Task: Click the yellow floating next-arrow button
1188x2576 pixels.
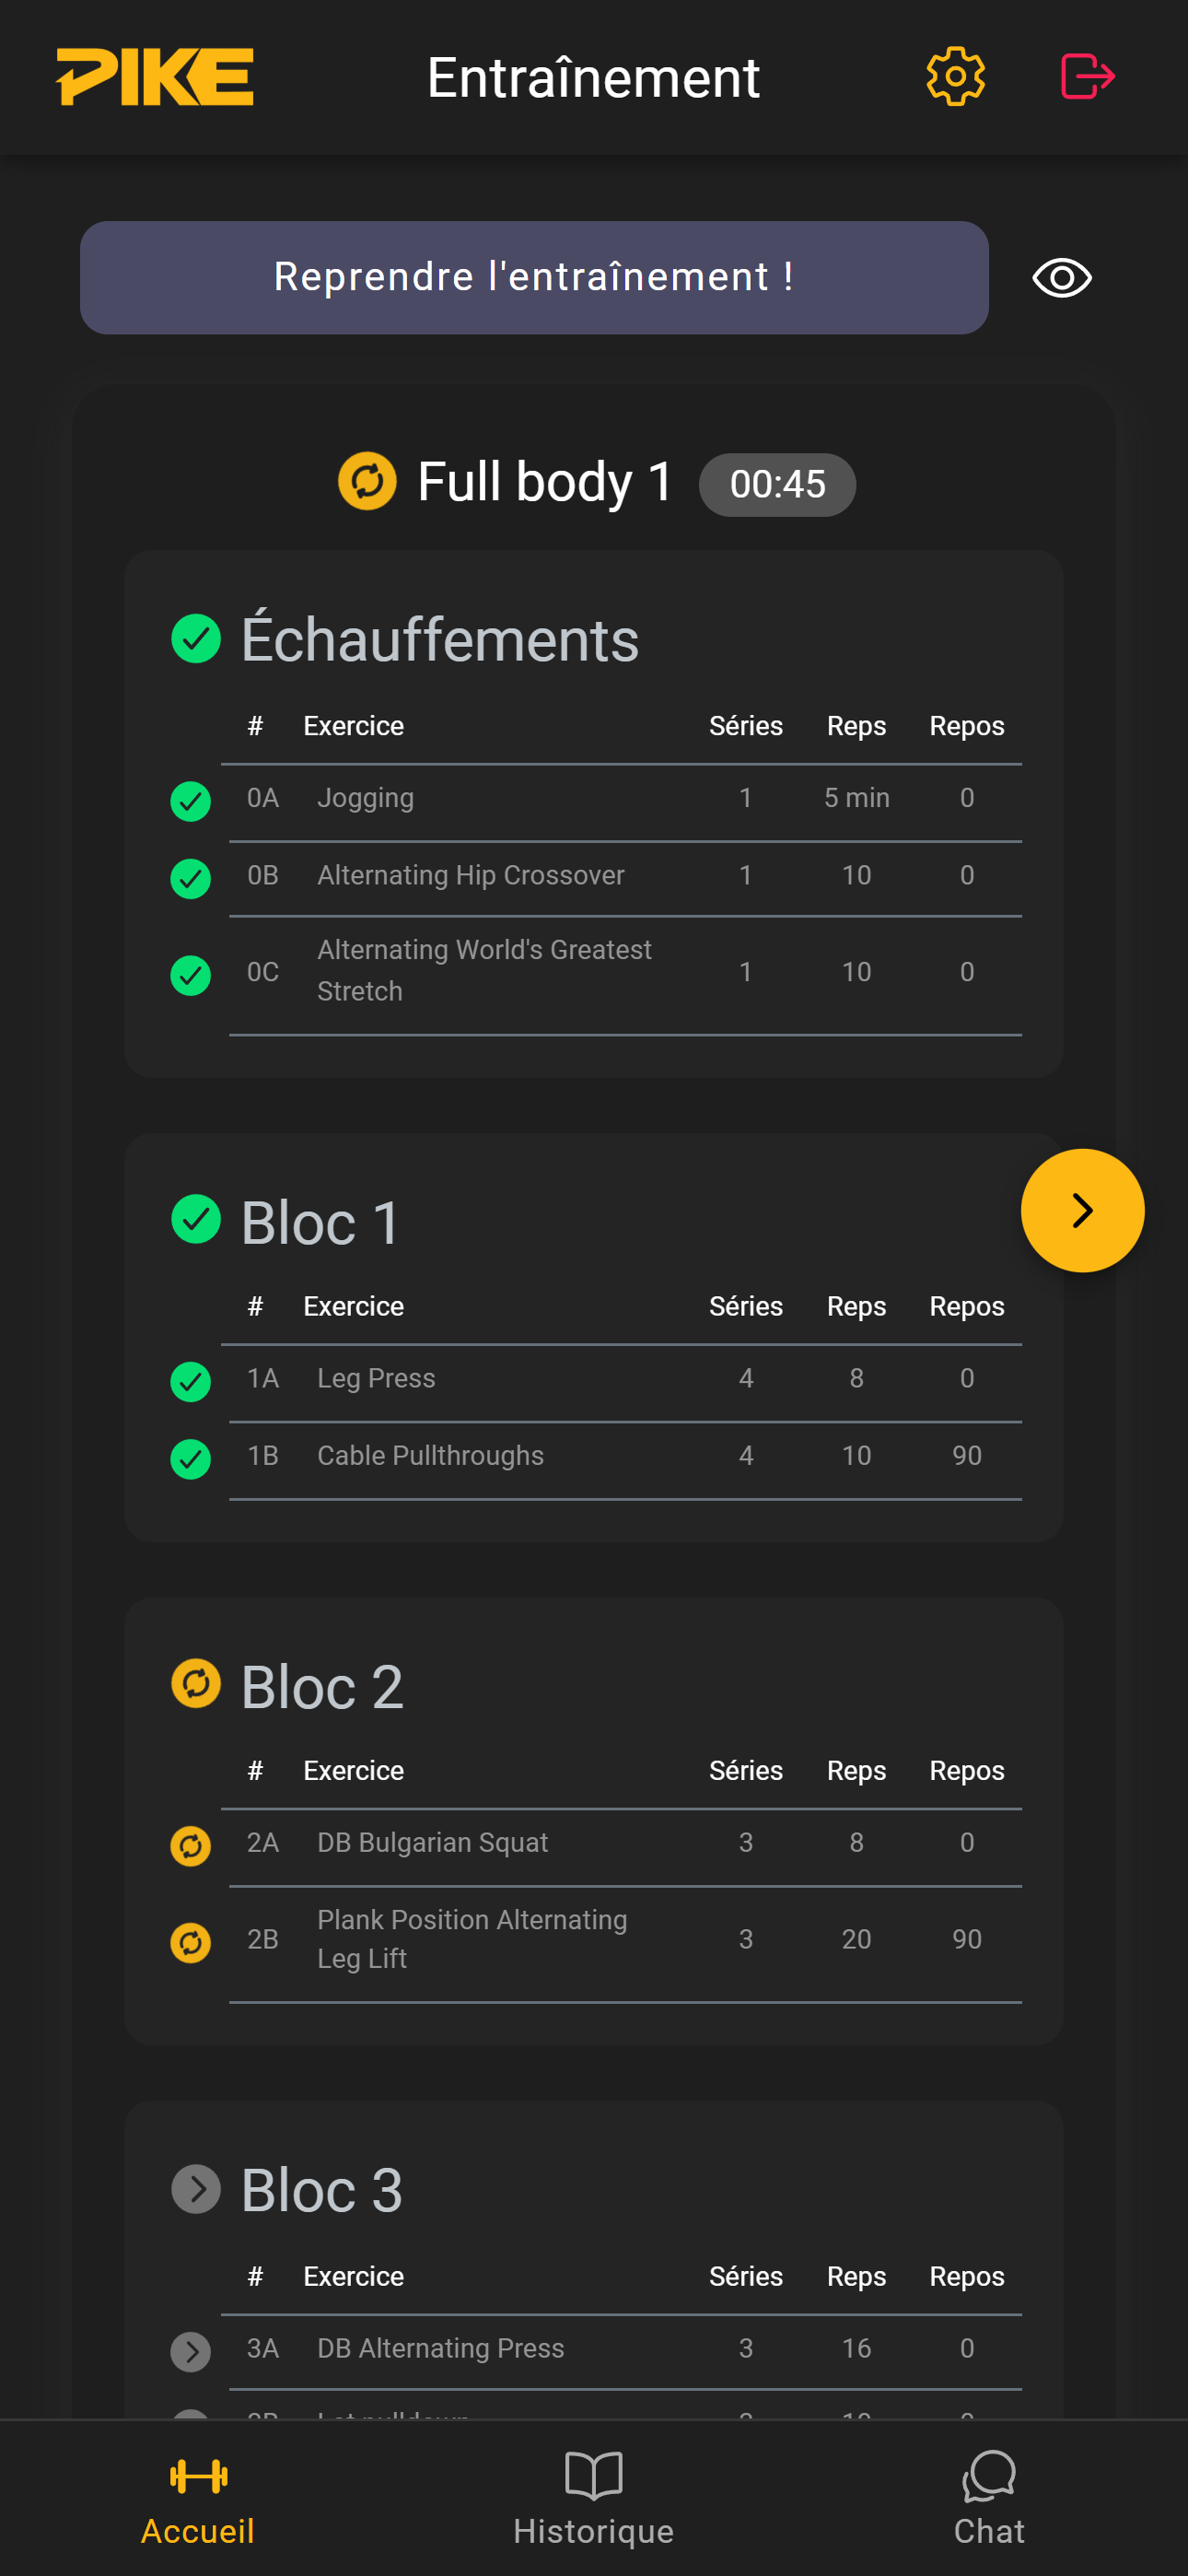Action: (1081, 1210)
